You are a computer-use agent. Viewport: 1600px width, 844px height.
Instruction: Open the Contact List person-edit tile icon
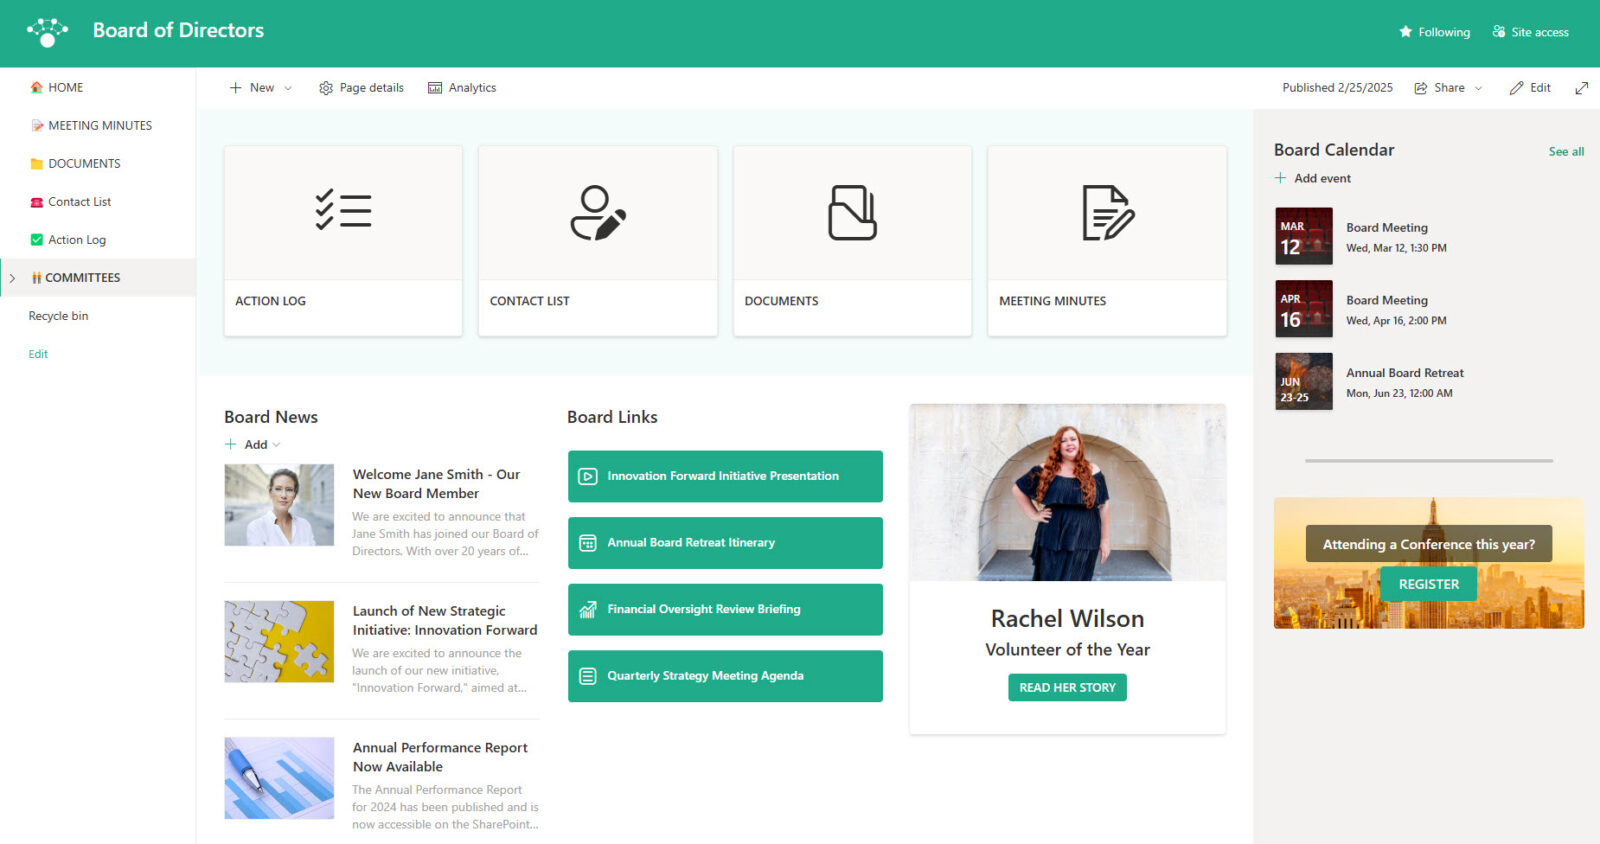tap(598, 213)
